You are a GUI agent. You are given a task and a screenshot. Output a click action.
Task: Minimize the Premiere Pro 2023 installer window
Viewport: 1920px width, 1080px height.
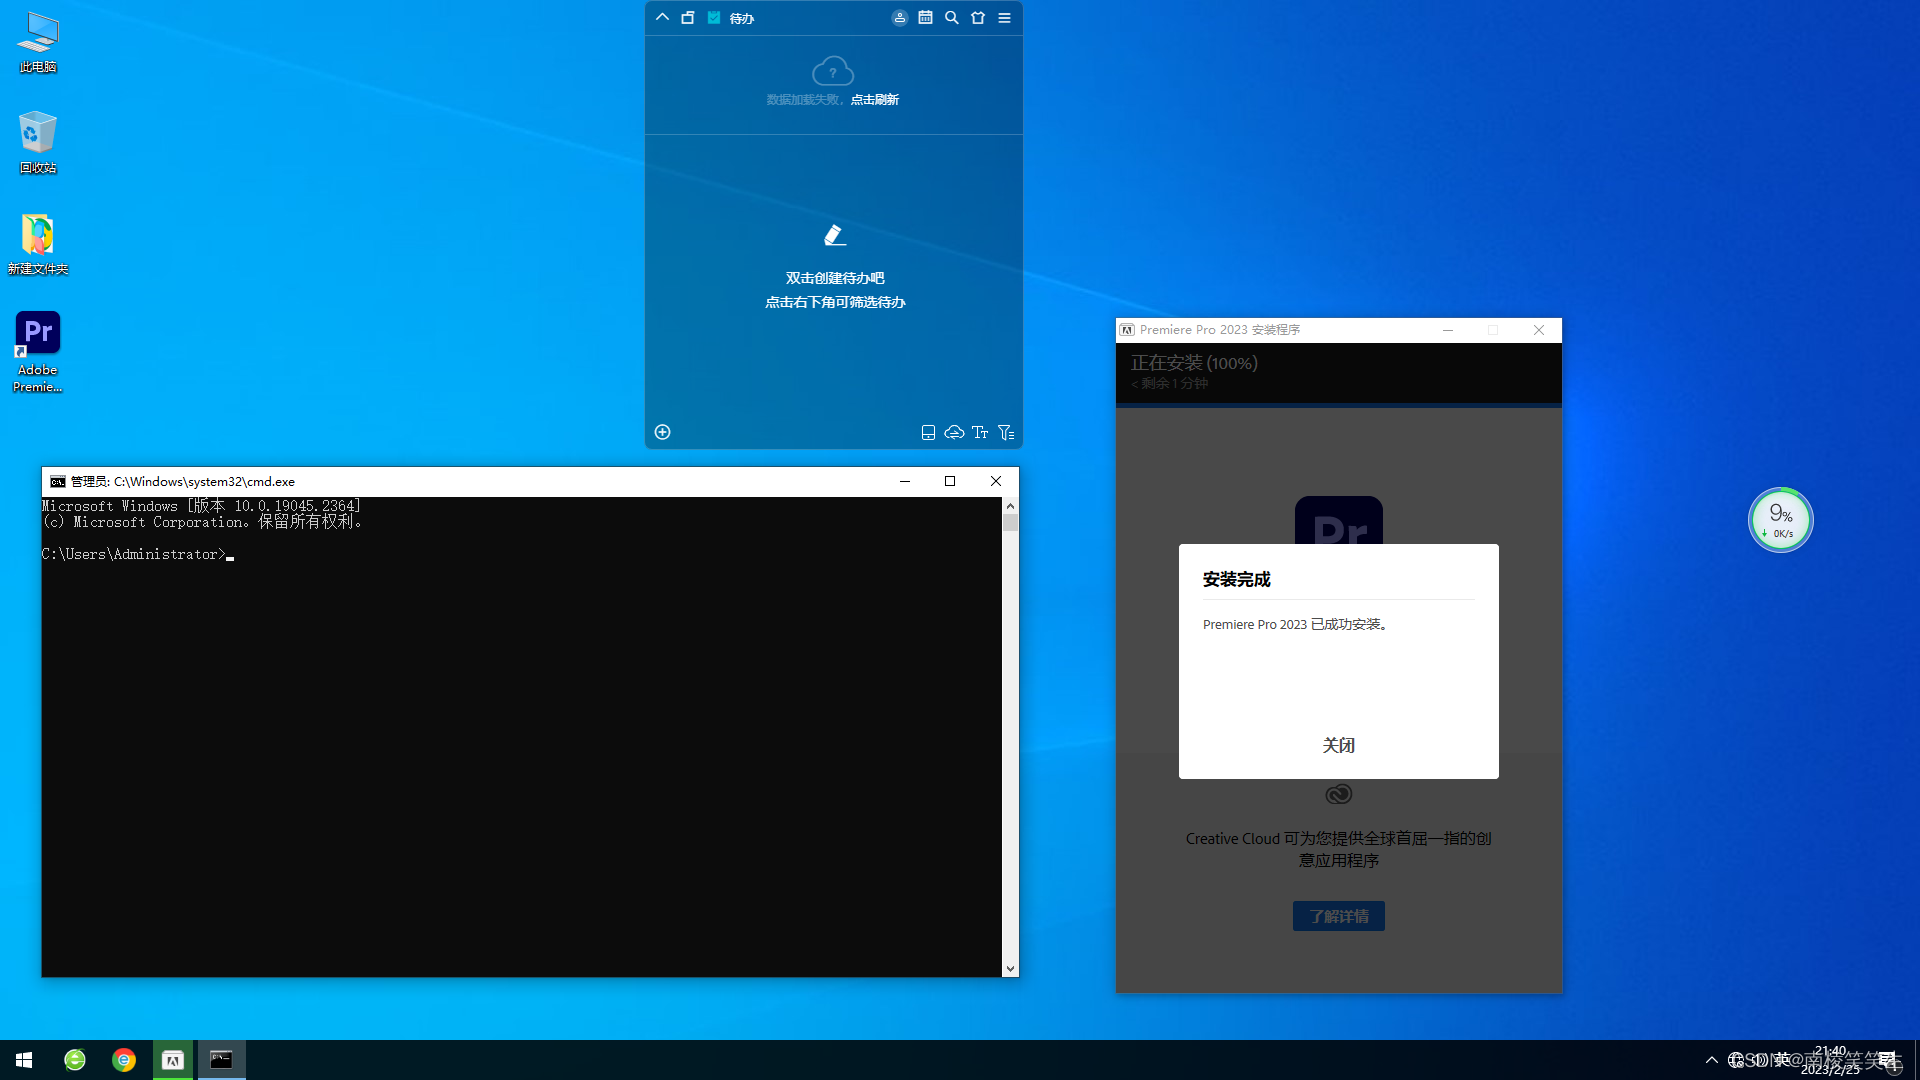[x=1447, y=330]
